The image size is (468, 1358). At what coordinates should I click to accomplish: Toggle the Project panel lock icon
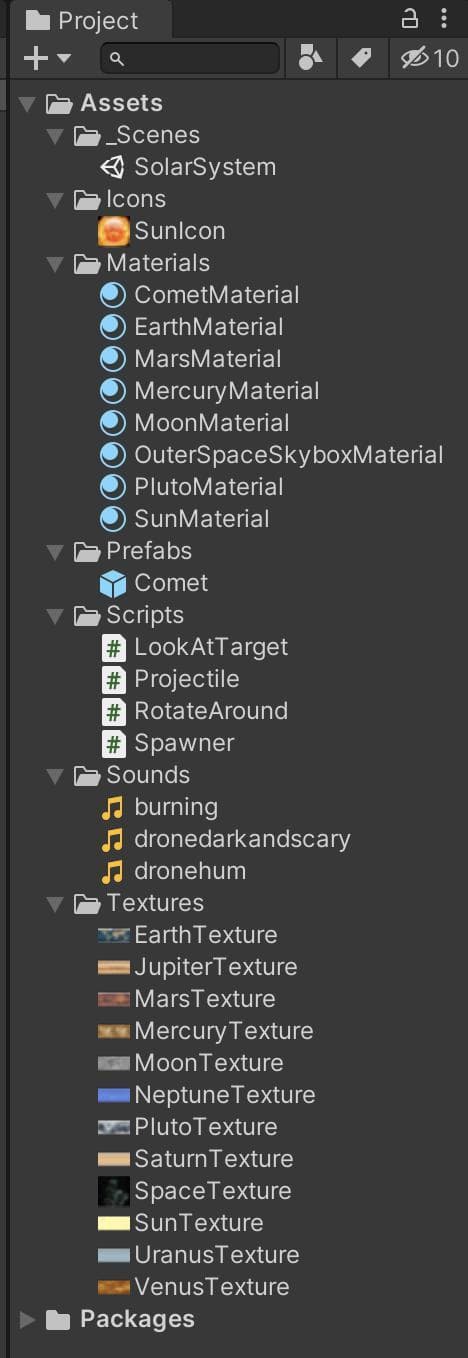[x=409, y=19]
